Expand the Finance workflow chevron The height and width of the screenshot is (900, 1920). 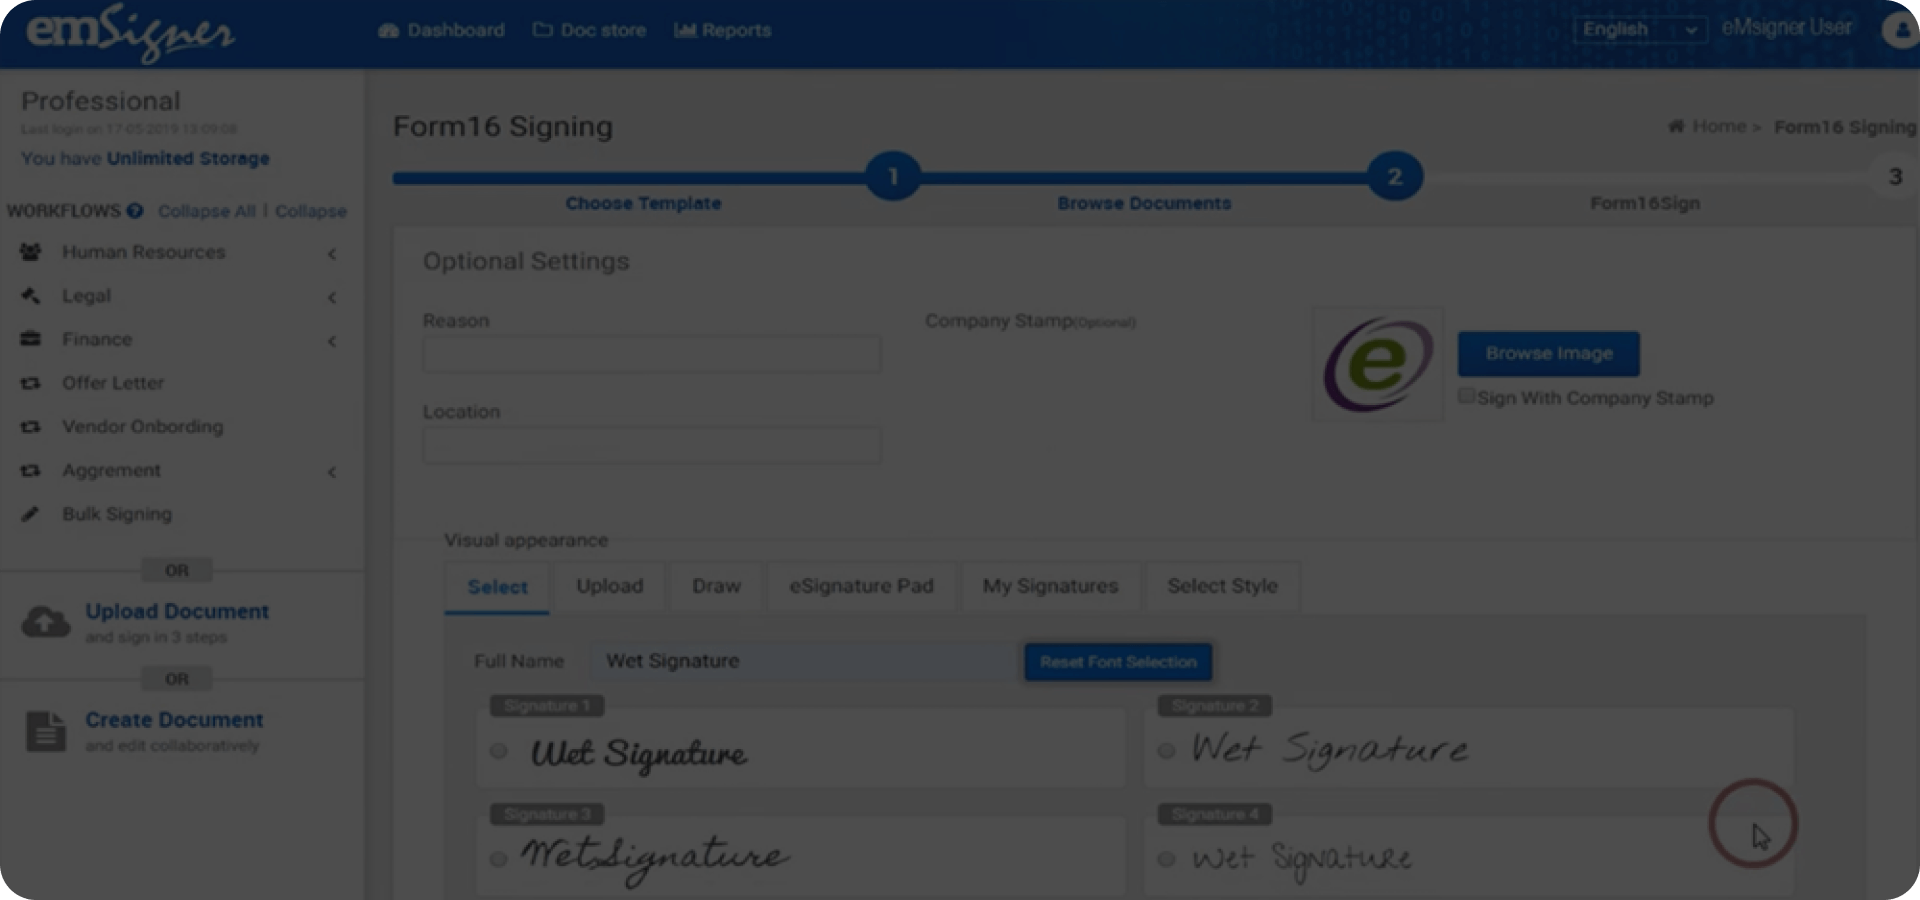point(331,341)
